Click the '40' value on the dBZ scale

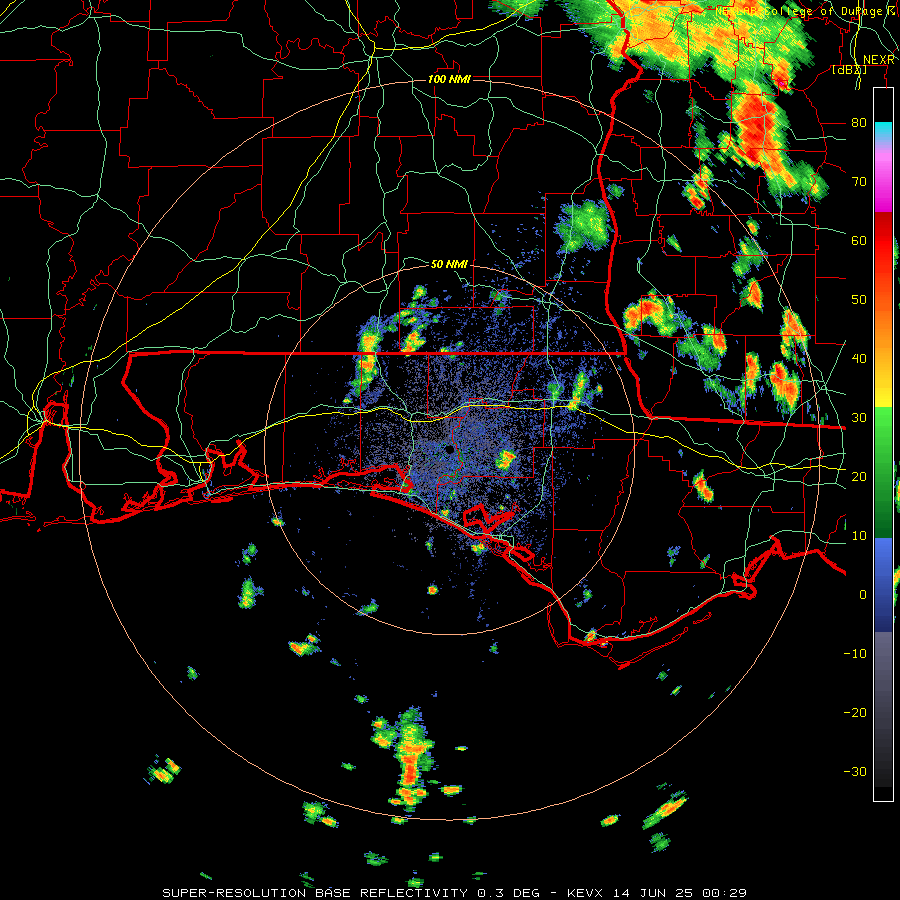point(859,359)
